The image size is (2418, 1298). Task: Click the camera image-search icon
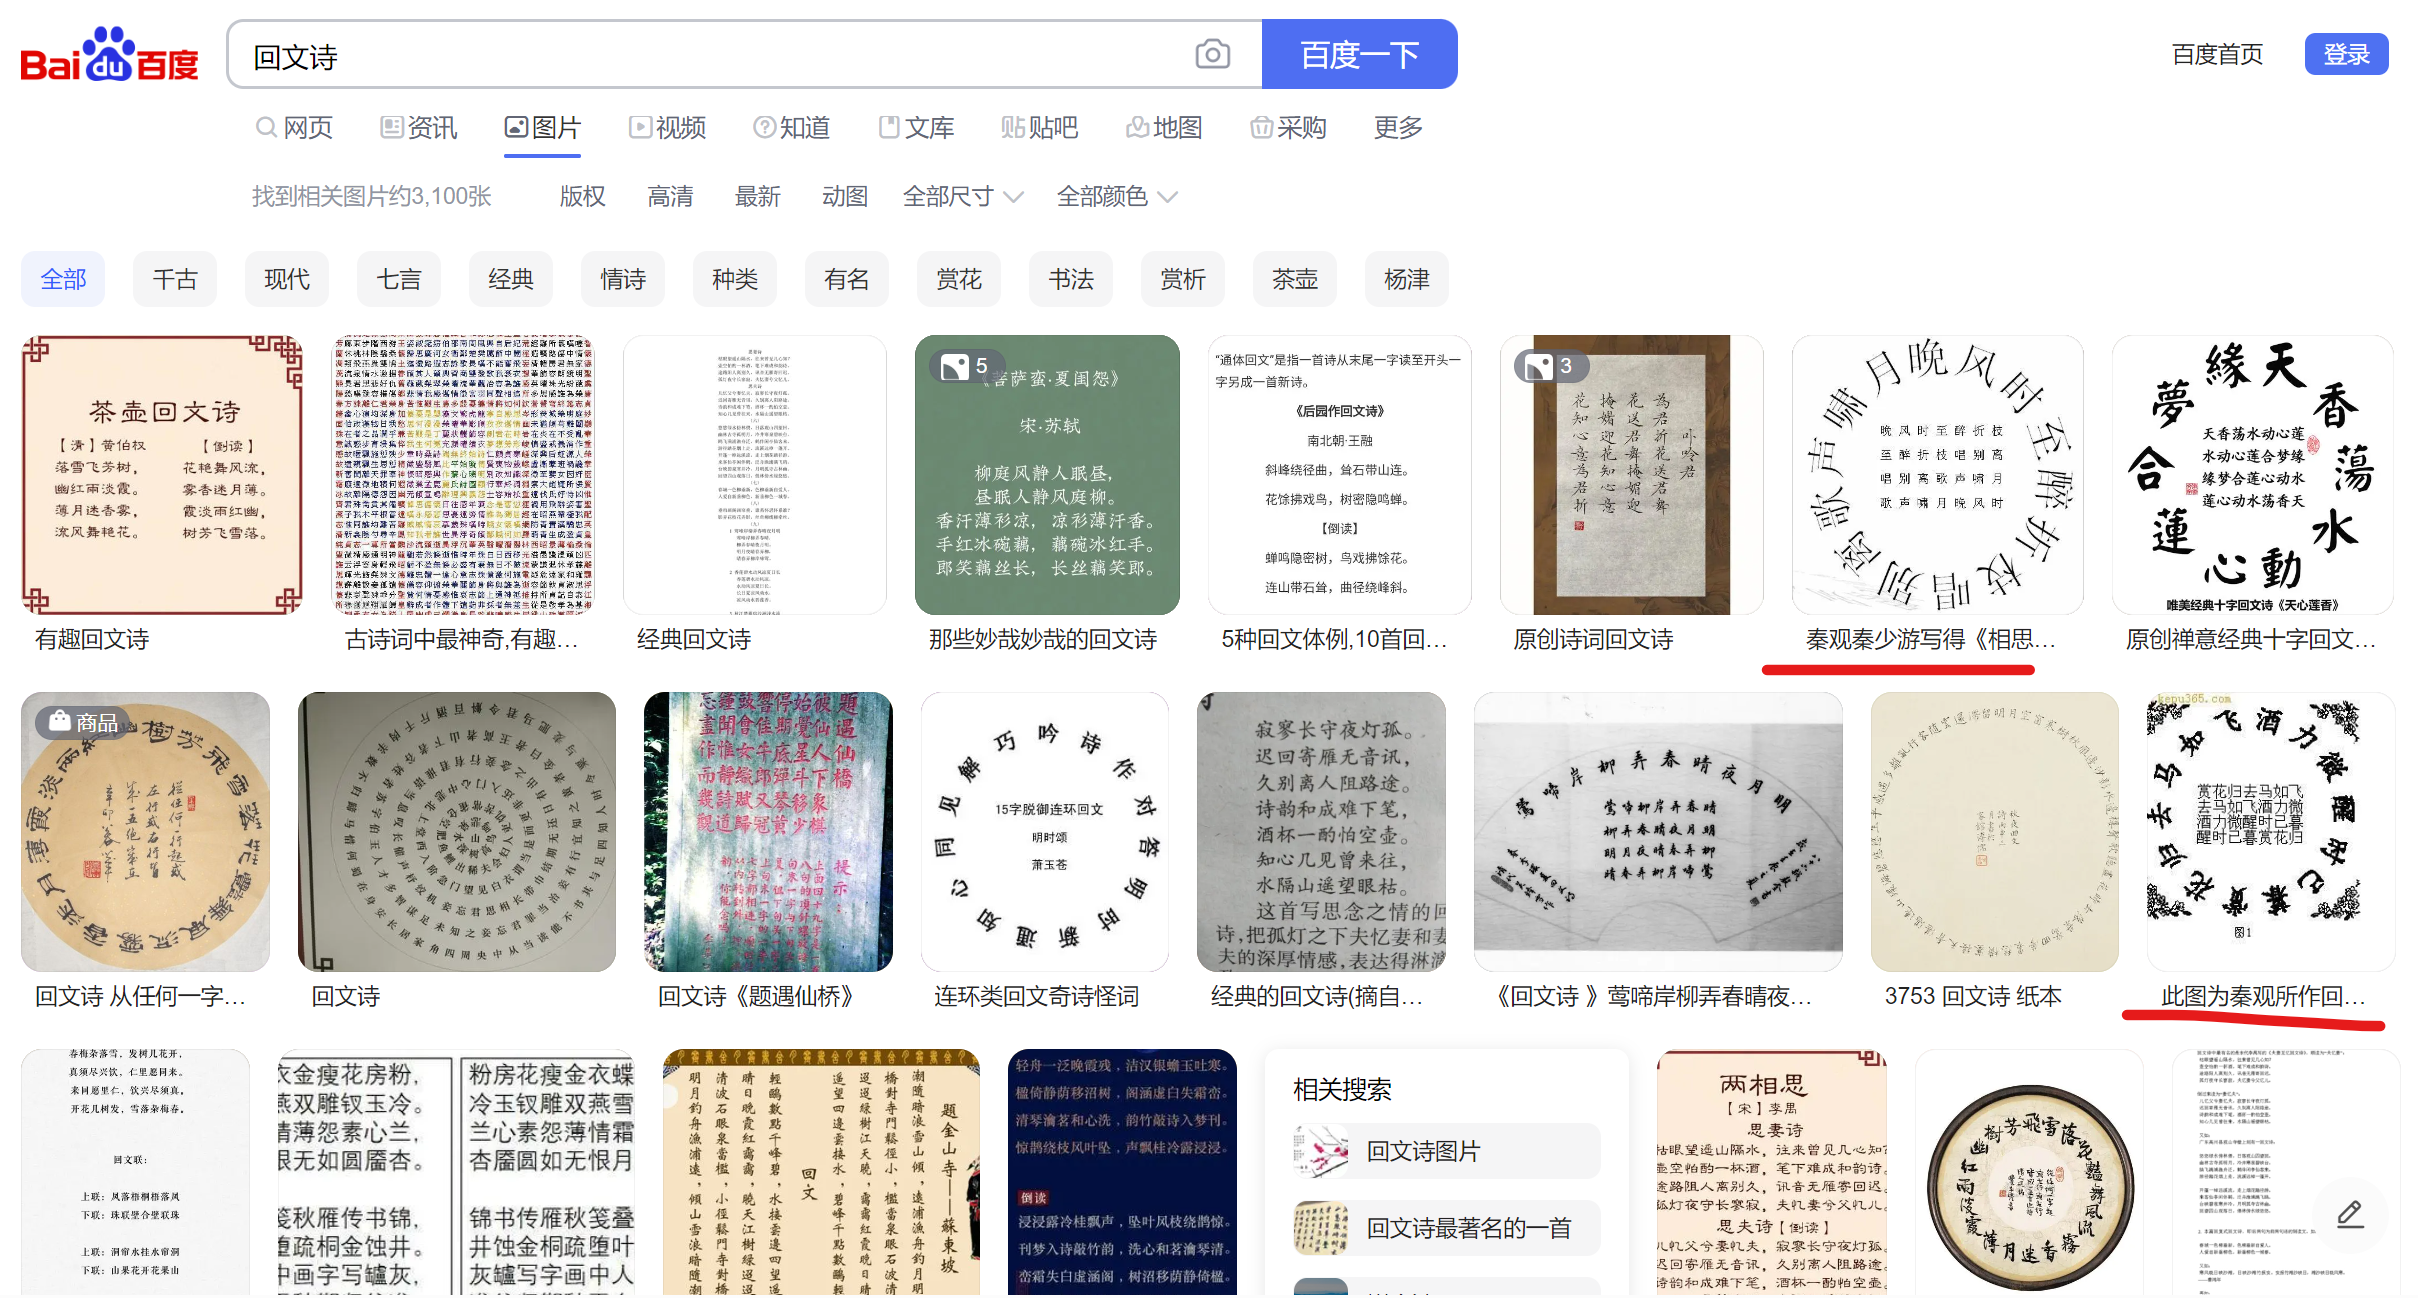coord(1212,54)
